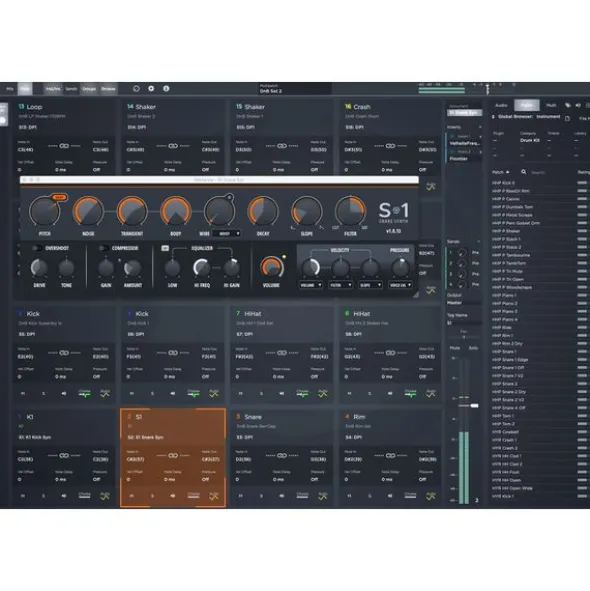Viewport: 590px width, 591px height.
Task: Mute the 7 HiHat pad
Action: tap(241, 393)
